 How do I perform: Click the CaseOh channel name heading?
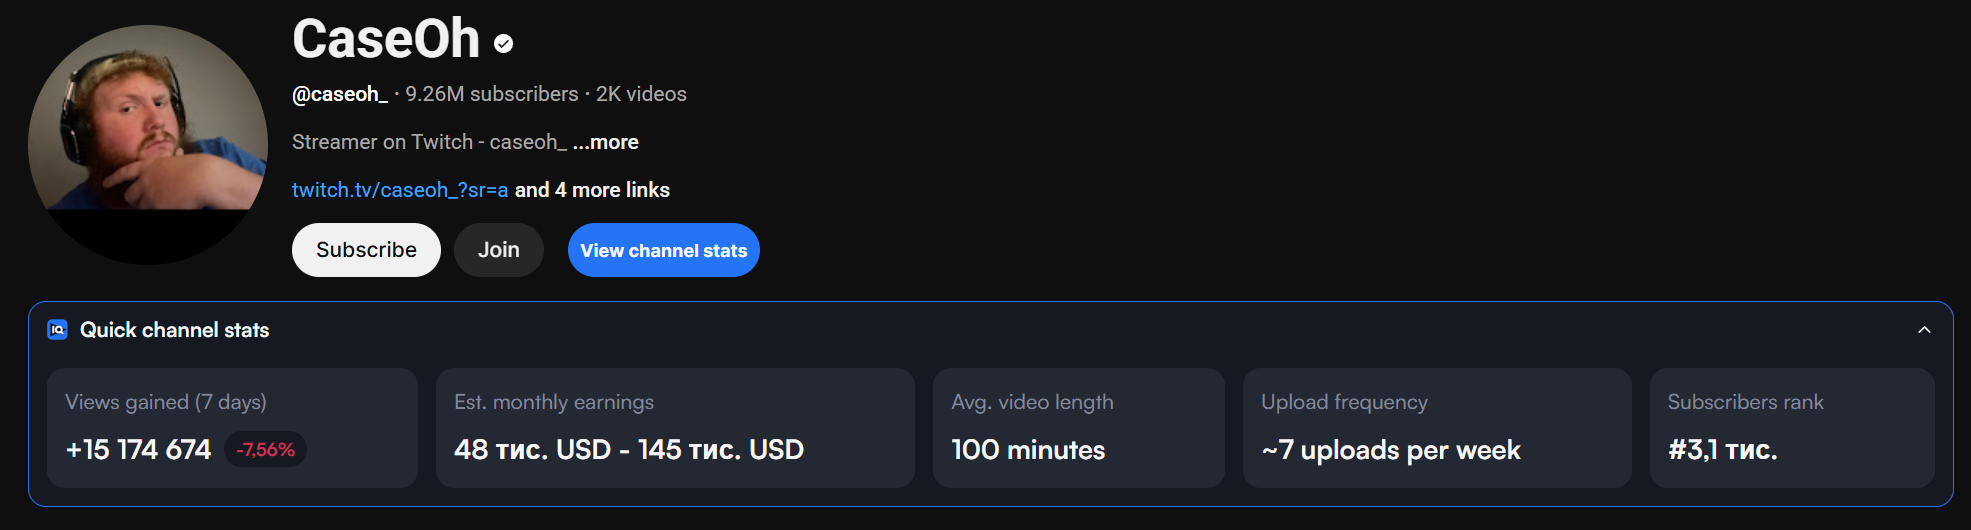click(386, 40)
